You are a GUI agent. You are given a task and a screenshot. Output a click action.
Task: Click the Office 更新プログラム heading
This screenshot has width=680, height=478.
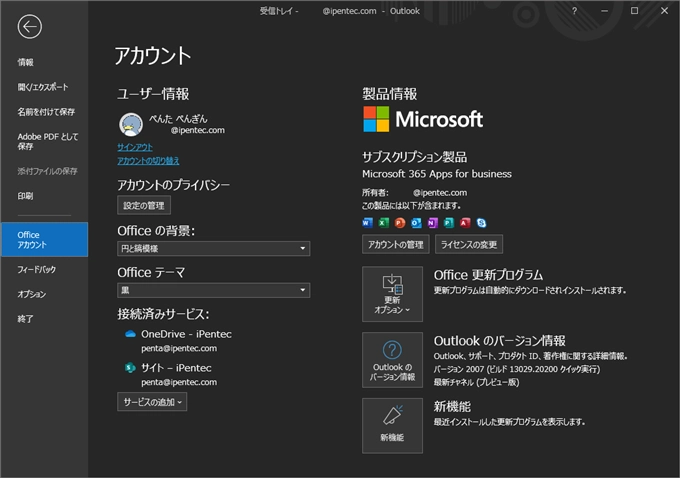tap(488, 275)
